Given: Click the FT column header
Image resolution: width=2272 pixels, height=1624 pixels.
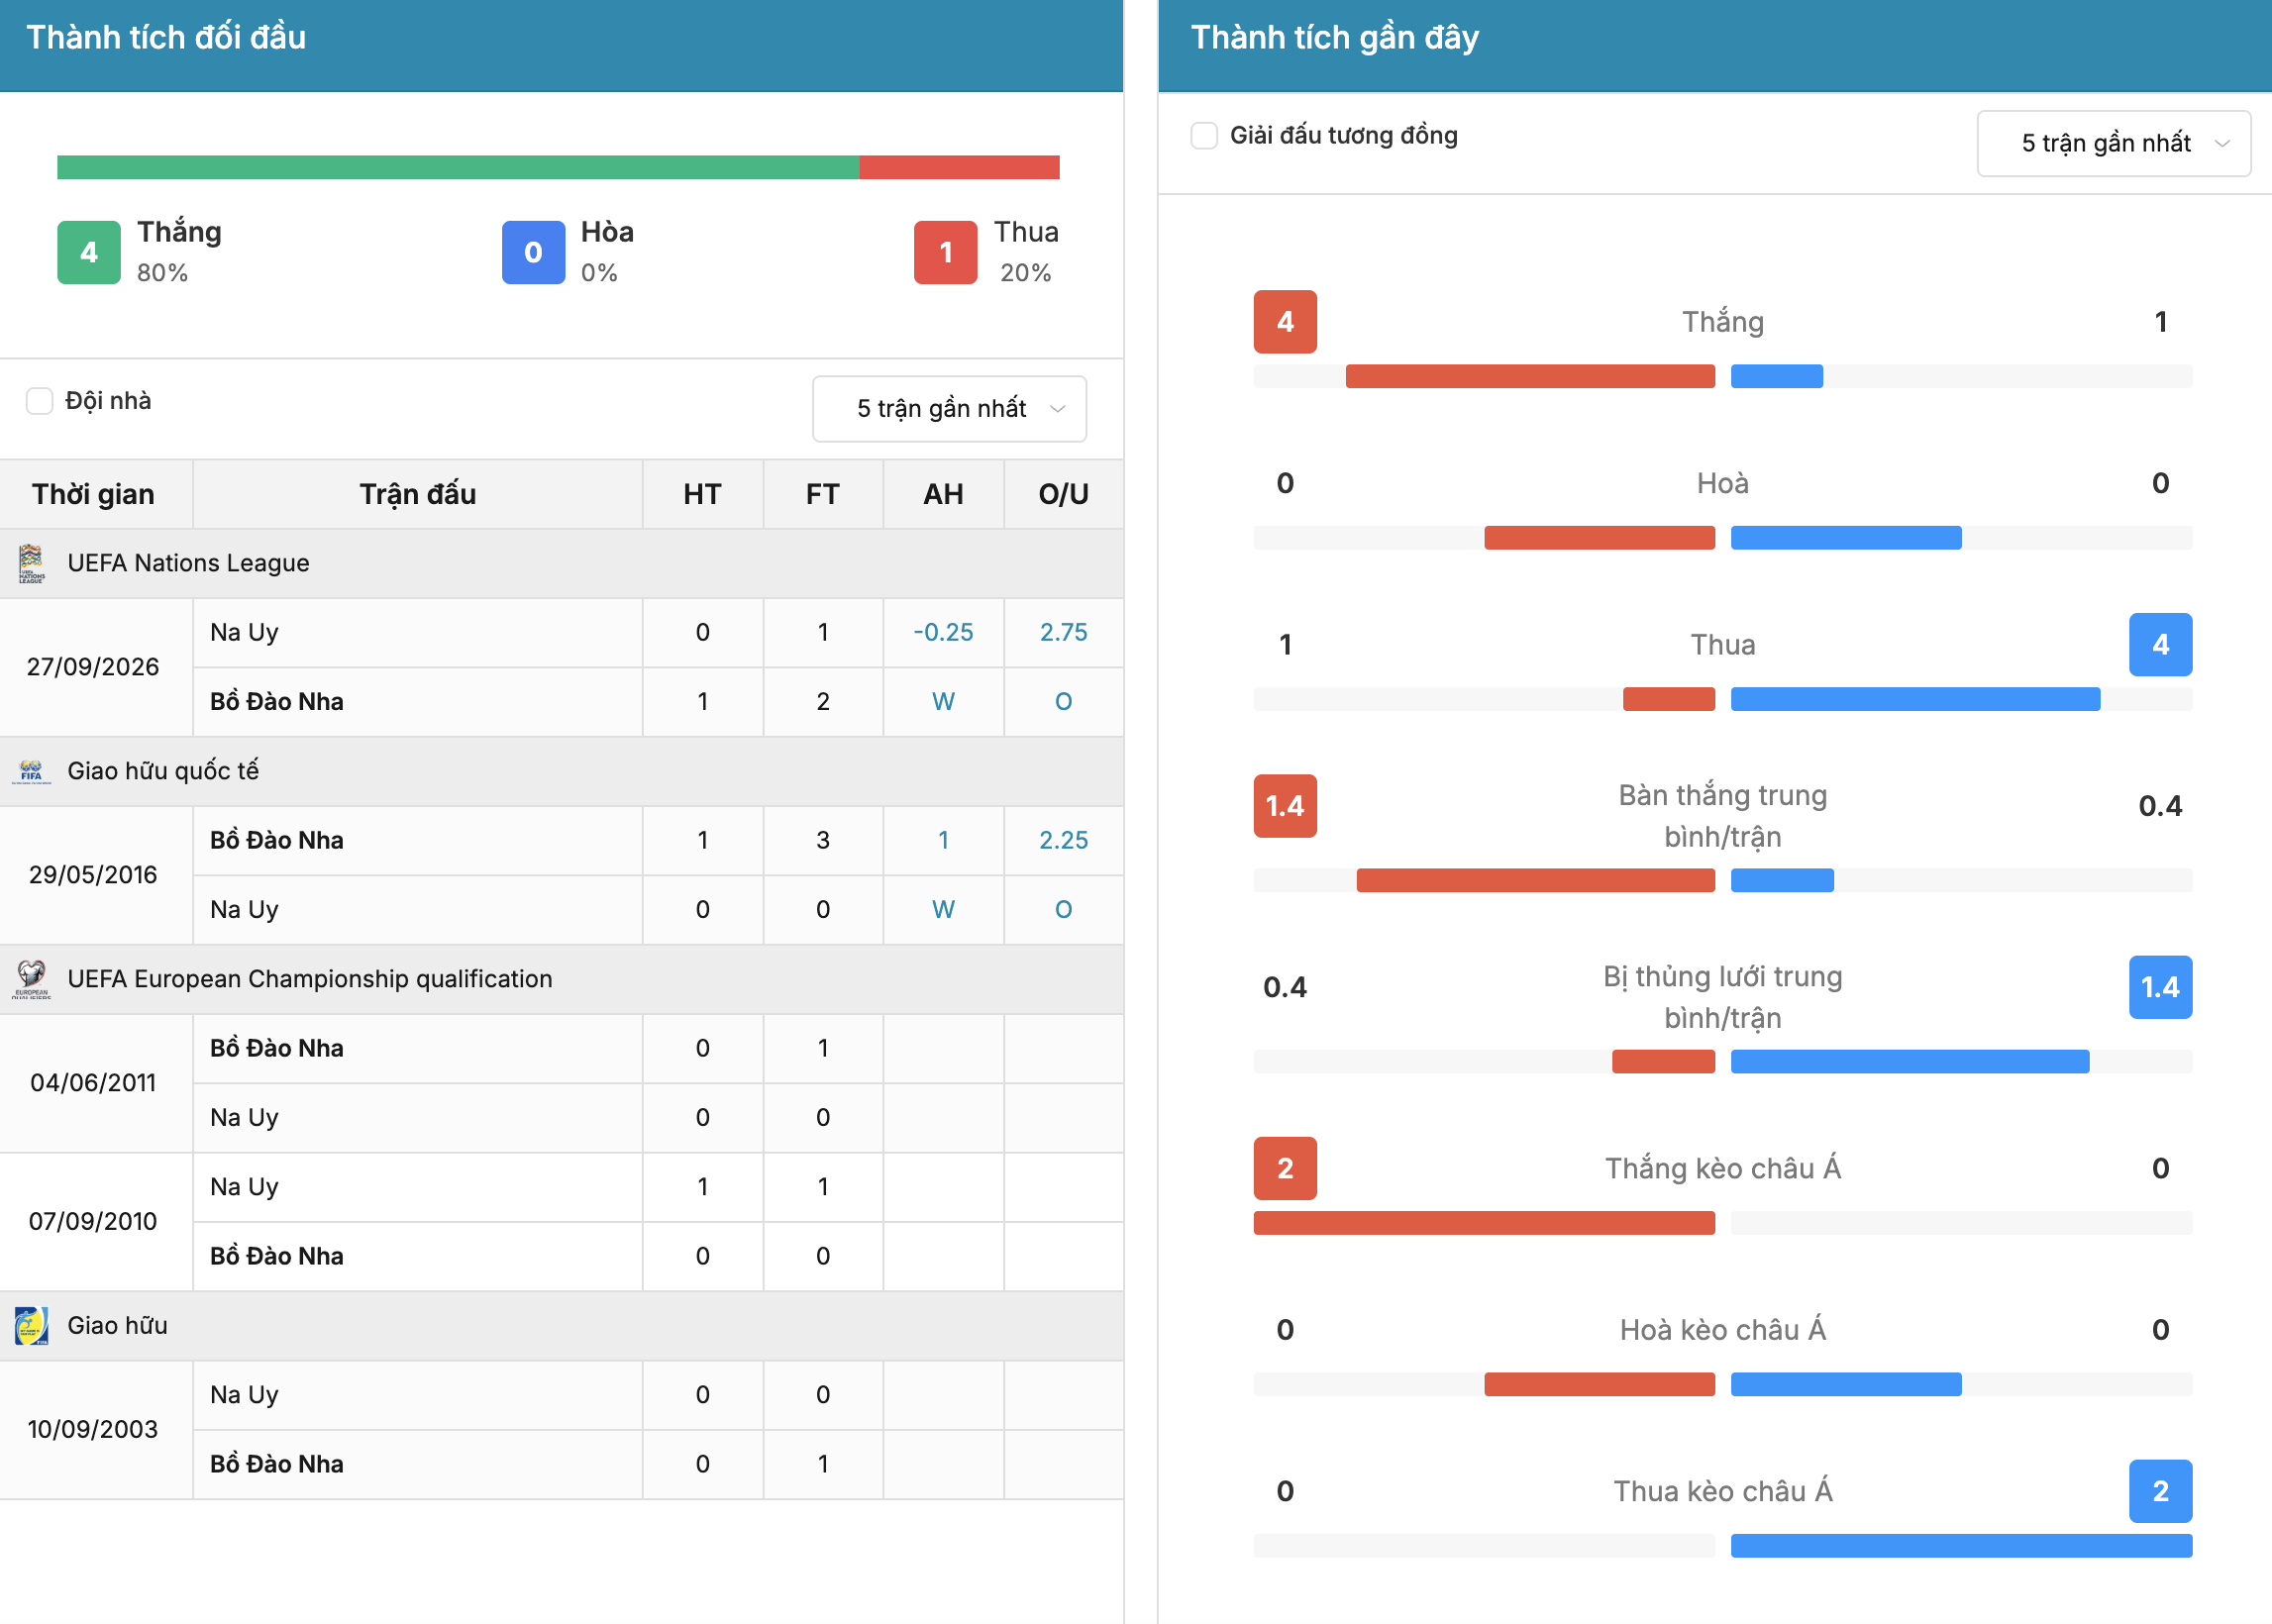Looking at the screenshot, I should pyautogui.click(x=823, y=494).
